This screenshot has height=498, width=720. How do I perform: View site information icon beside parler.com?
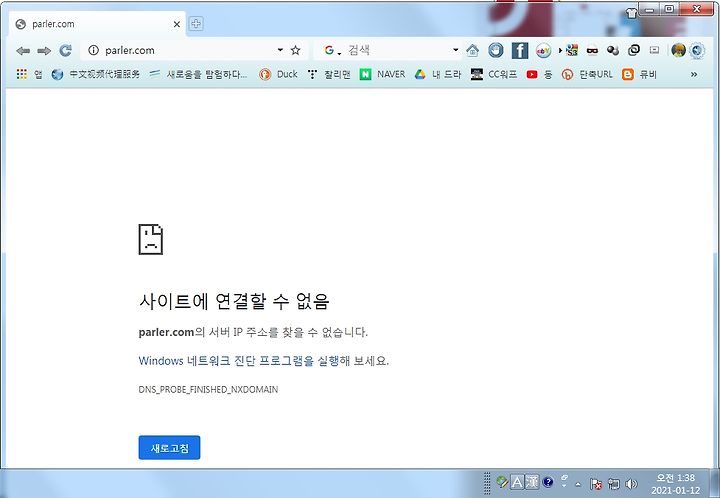click(93, 50)
